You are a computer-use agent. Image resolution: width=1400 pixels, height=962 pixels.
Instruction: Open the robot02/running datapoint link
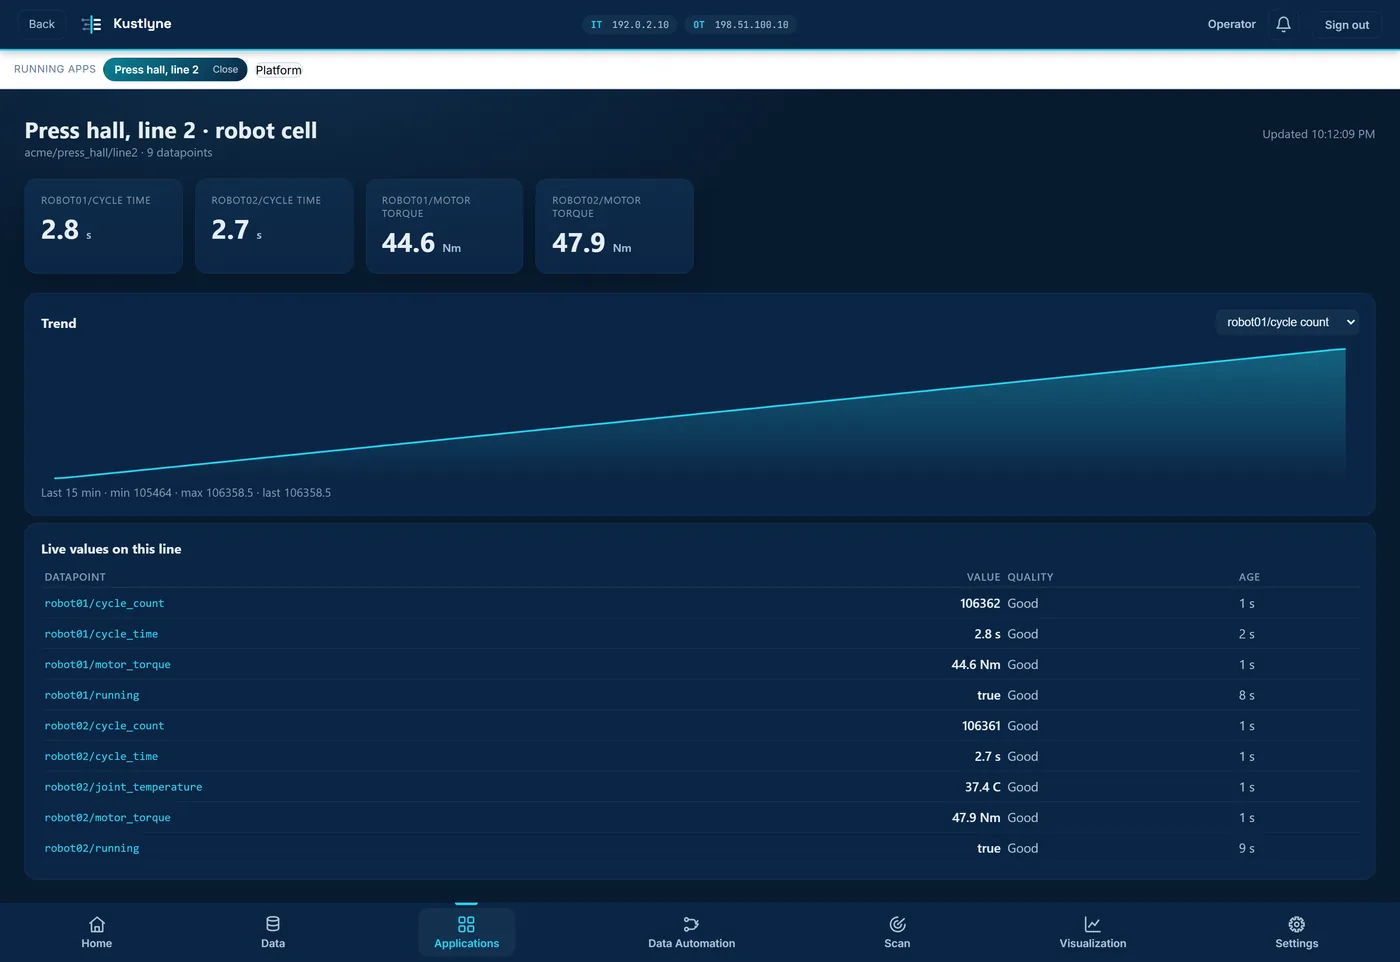coord(92,848)
